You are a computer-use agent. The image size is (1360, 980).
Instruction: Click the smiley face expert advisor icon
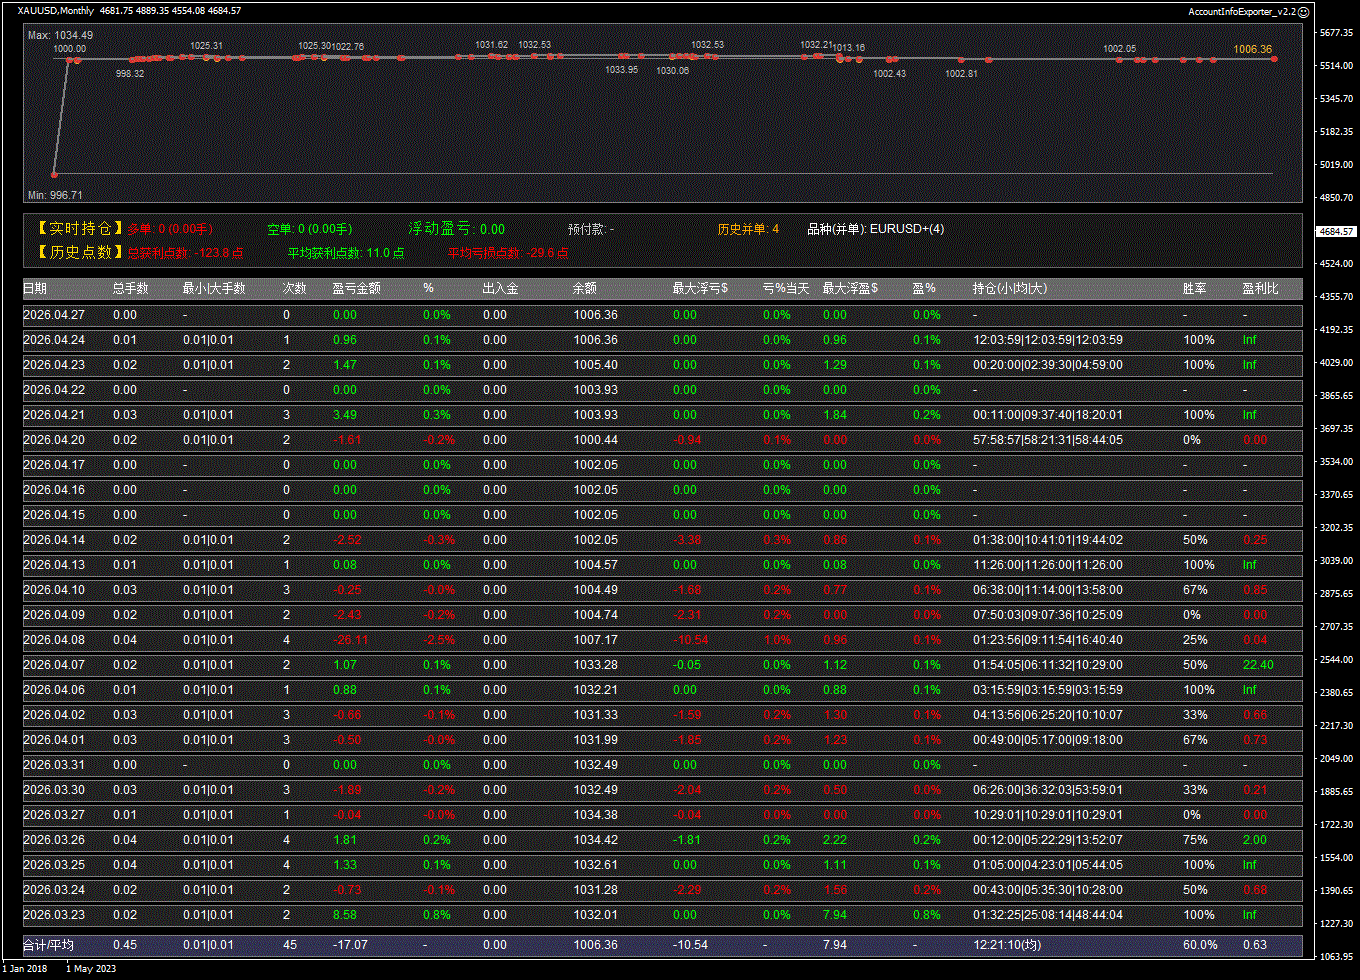point(1303,11)
